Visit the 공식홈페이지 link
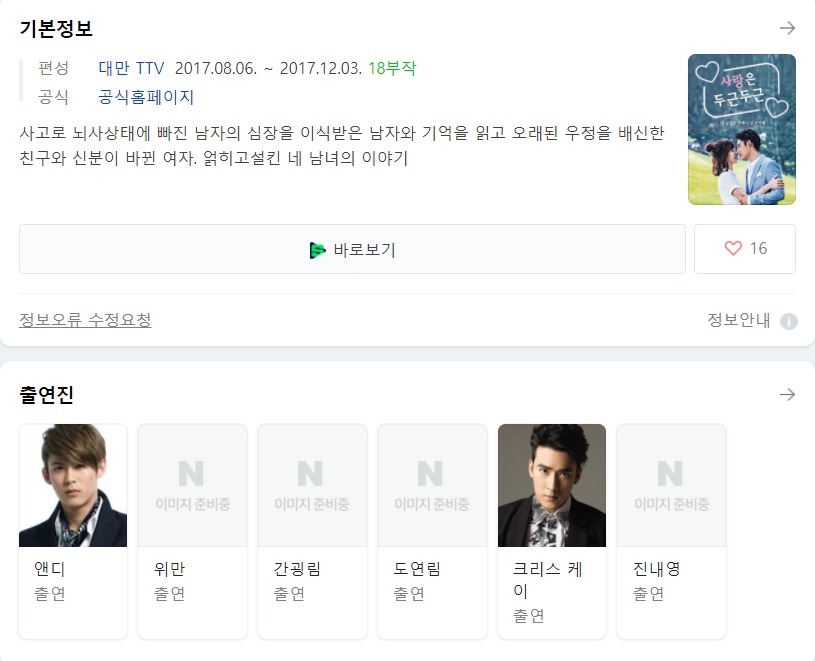The image size is (815, 661). coord(146,97)
